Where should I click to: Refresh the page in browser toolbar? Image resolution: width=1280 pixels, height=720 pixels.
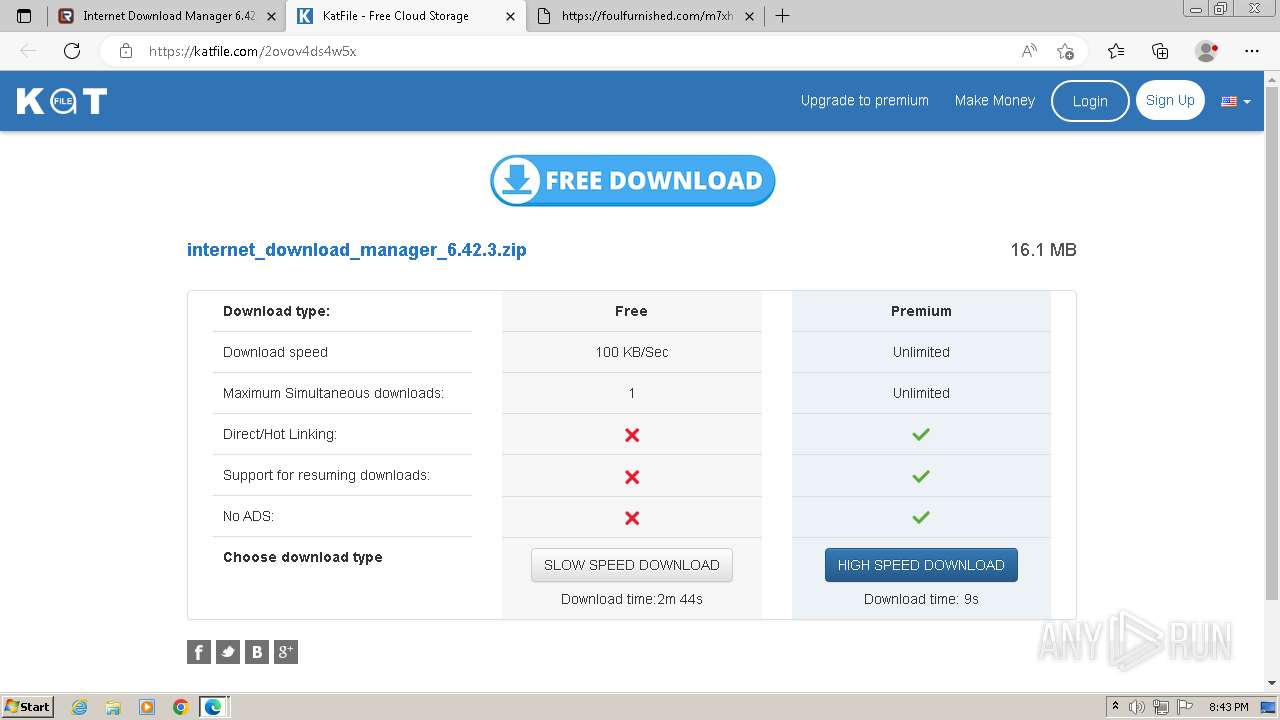(x=72, y=51)
